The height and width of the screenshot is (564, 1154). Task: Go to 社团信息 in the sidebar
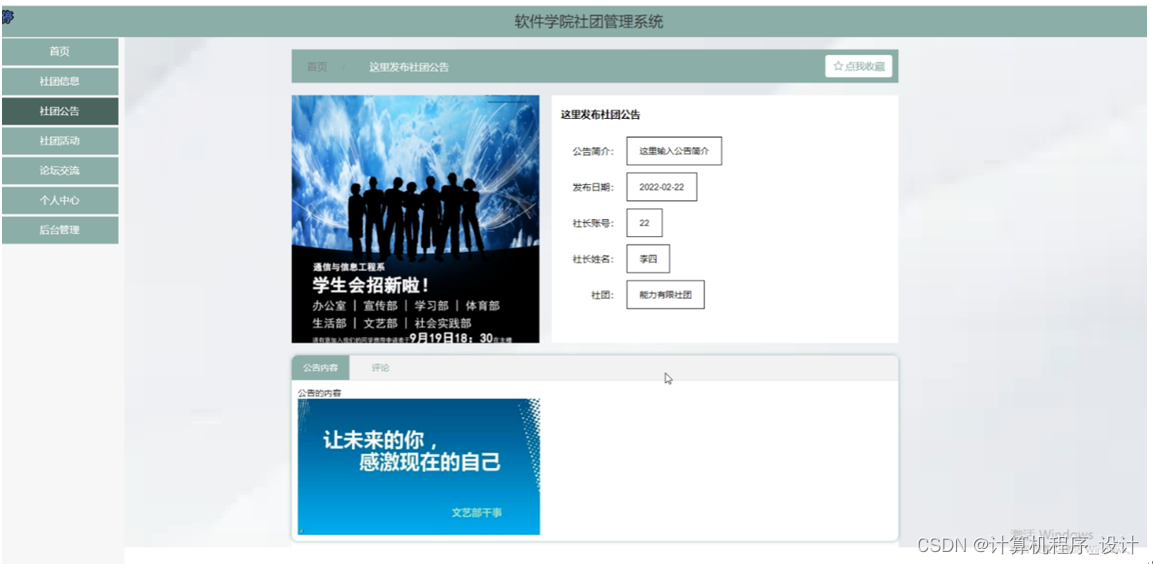[x=60, y=82]
